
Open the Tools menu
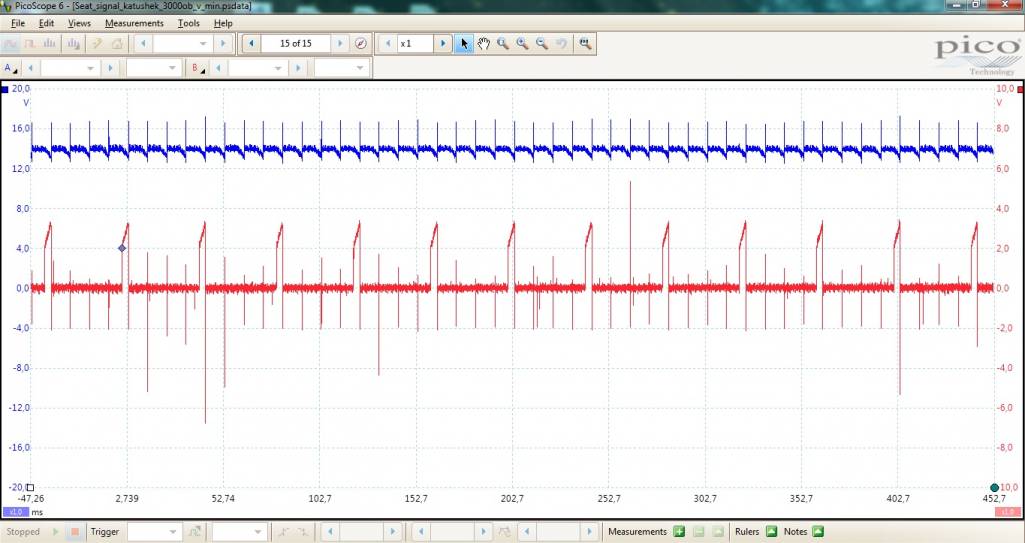(x=188, y=23)
